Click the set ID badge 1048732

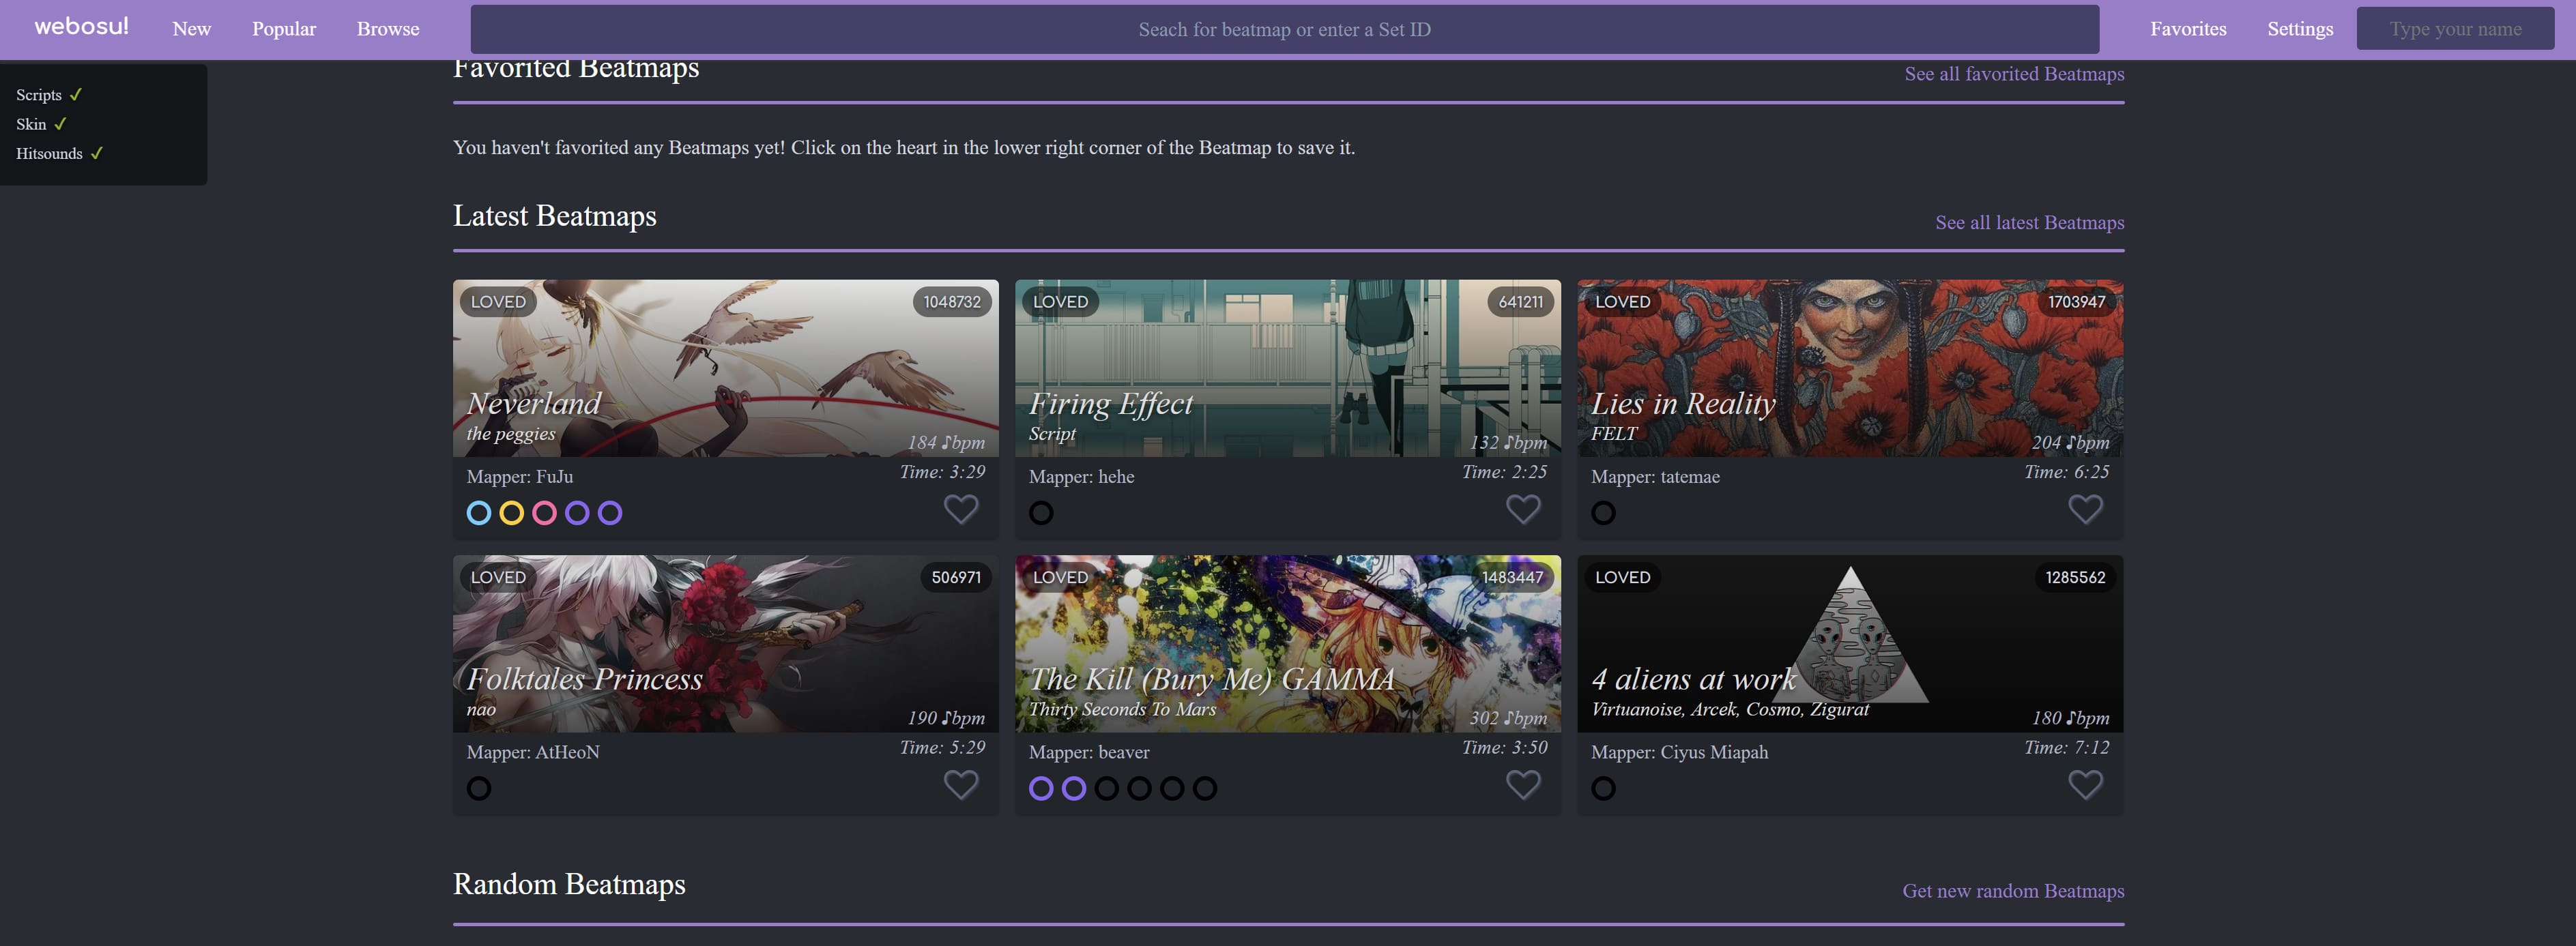(952, 302)
